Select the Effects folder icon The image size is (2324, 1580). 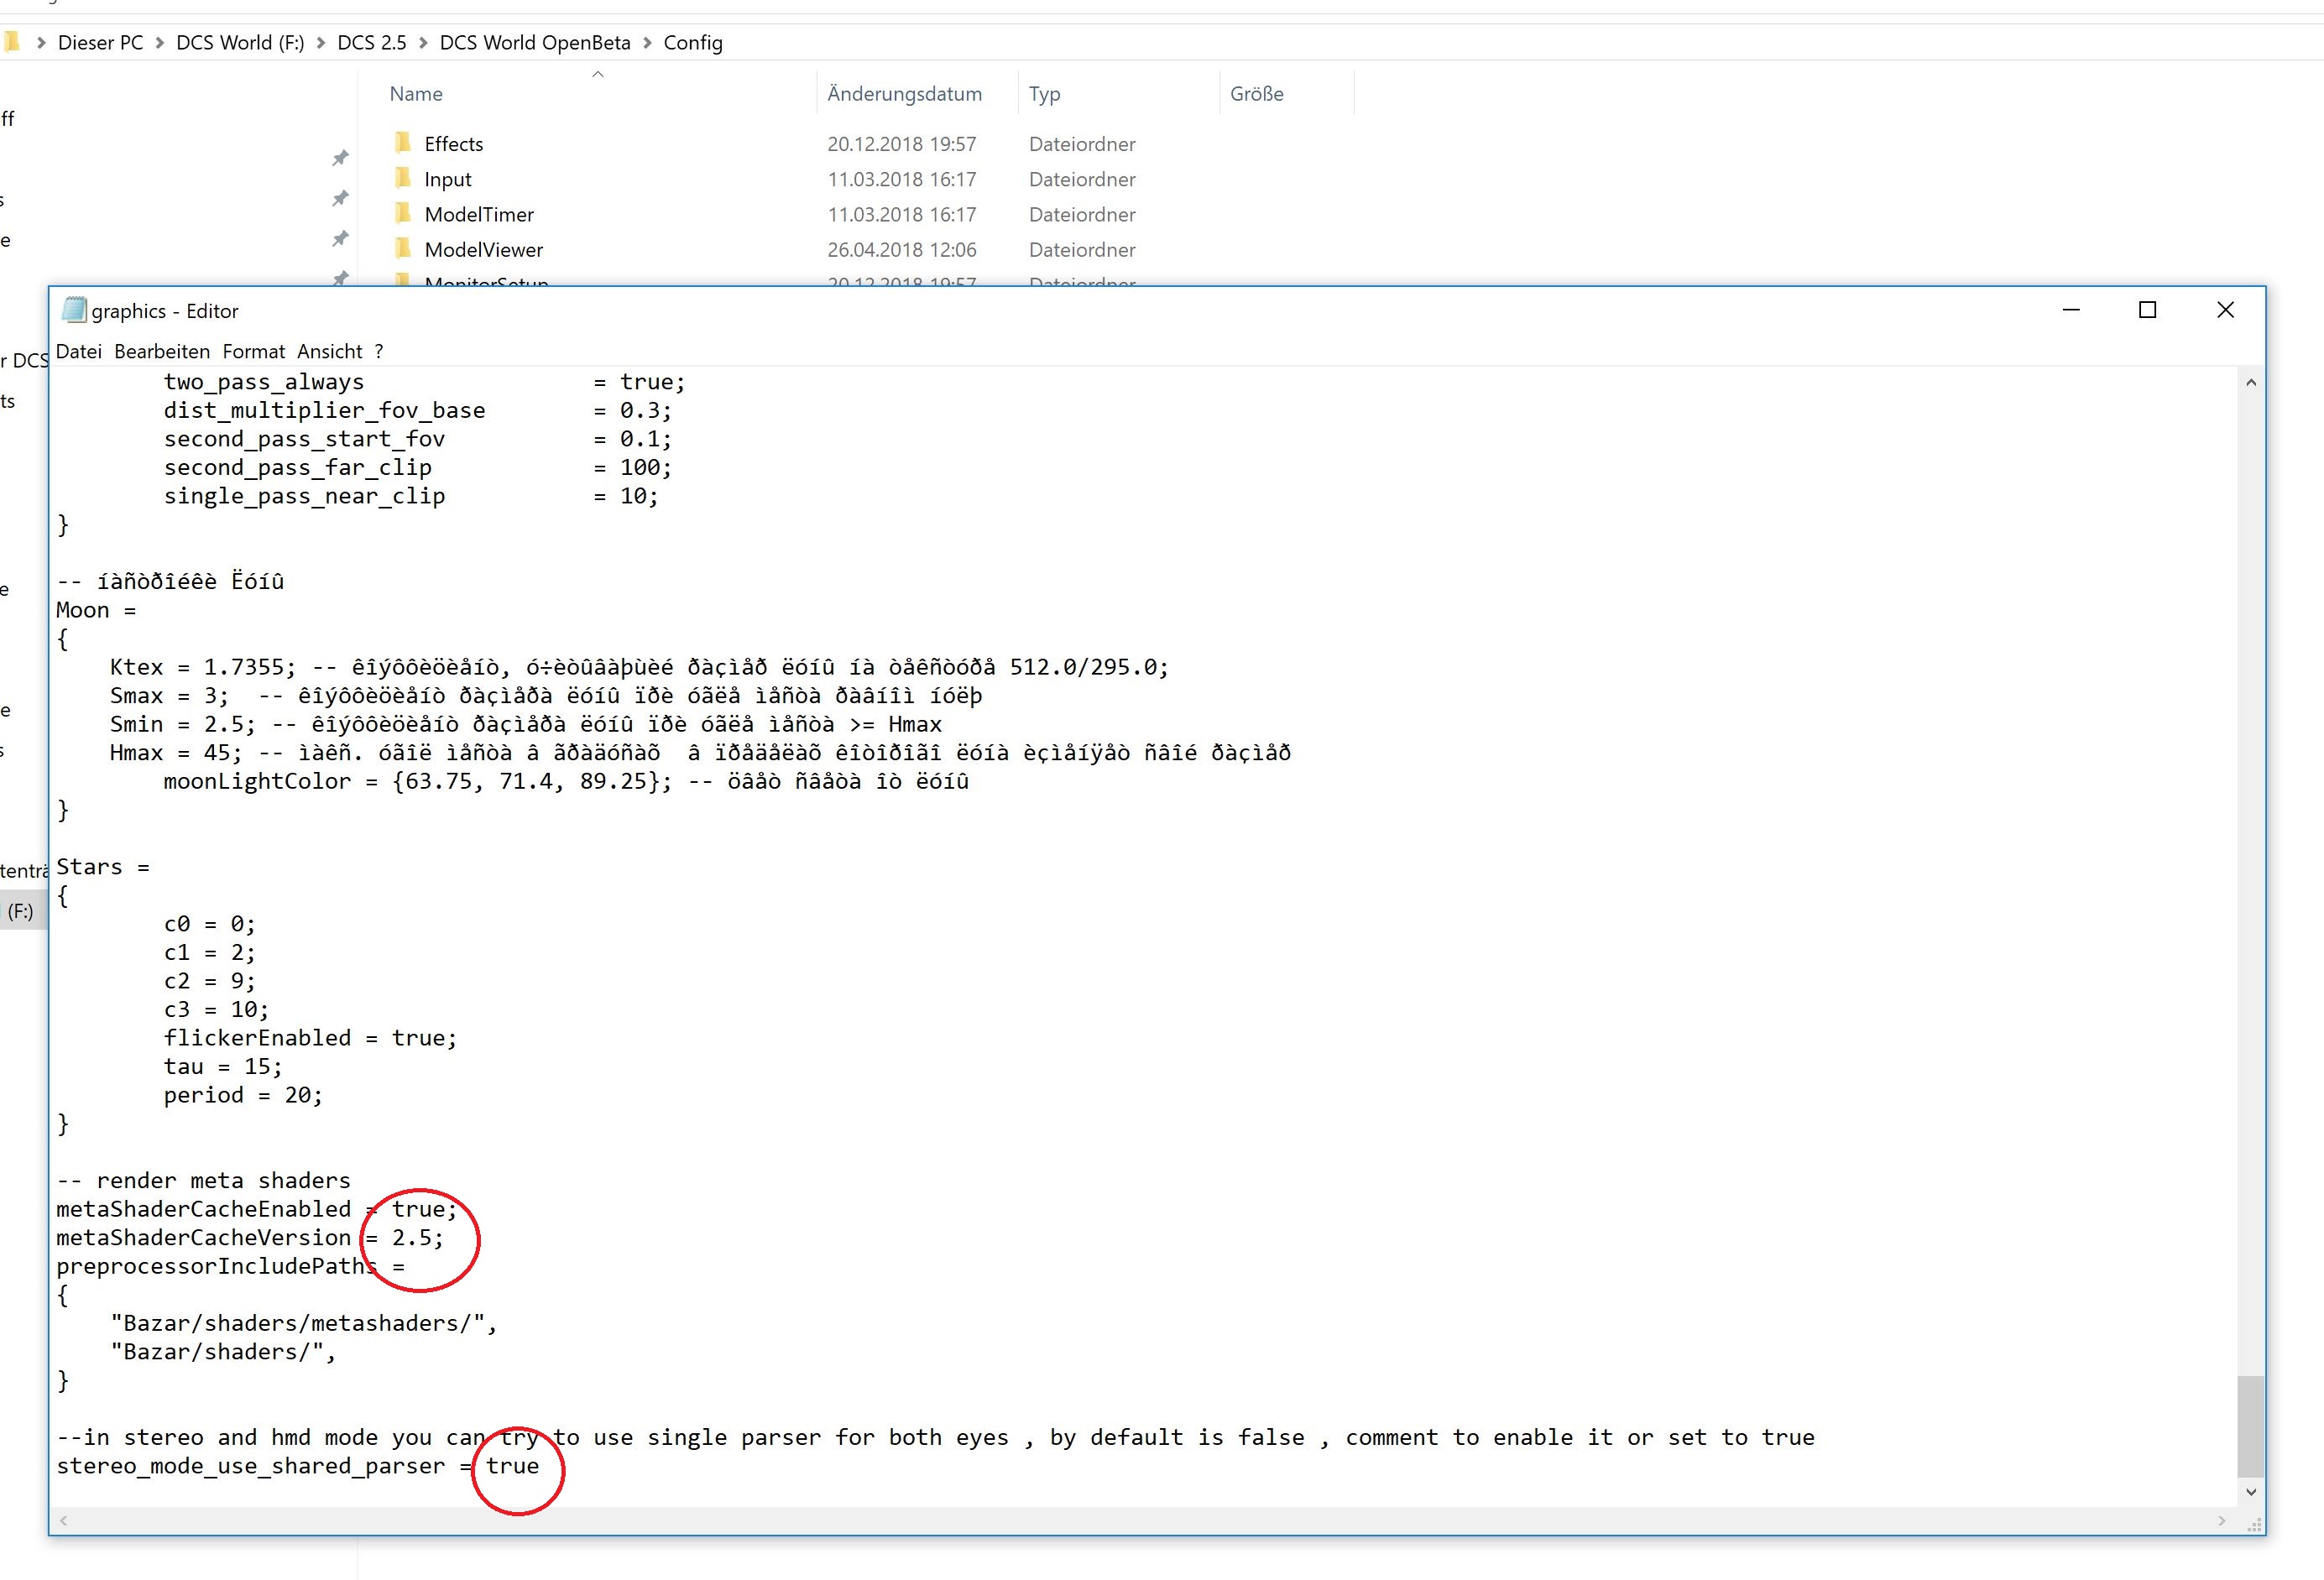[x=403, y=142]
